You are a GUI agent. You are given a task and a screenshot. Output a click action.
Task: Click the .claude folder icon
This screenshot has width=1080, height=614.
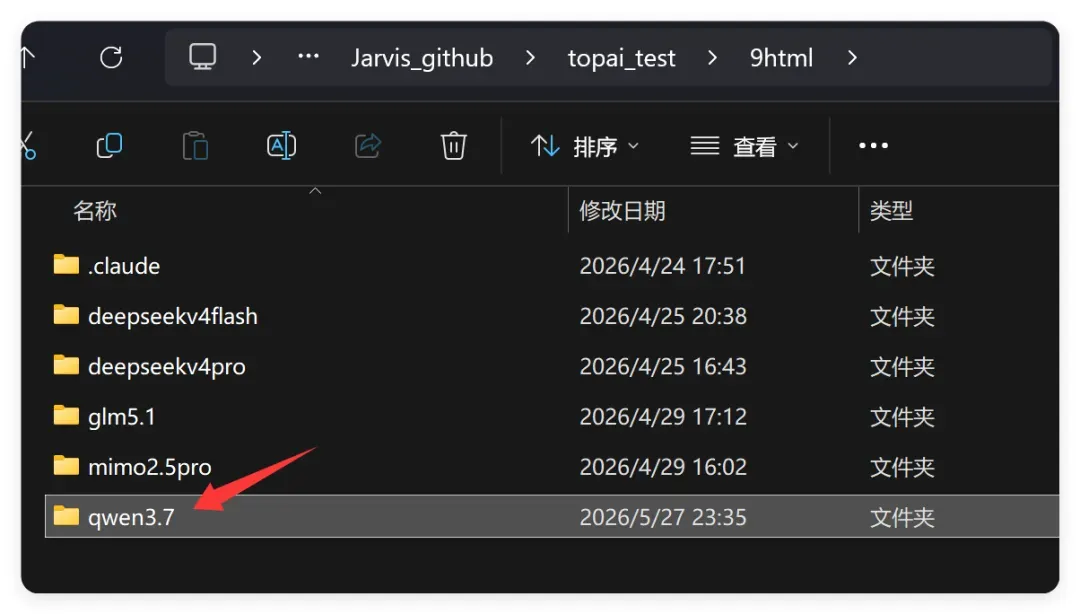click(66, 264)
